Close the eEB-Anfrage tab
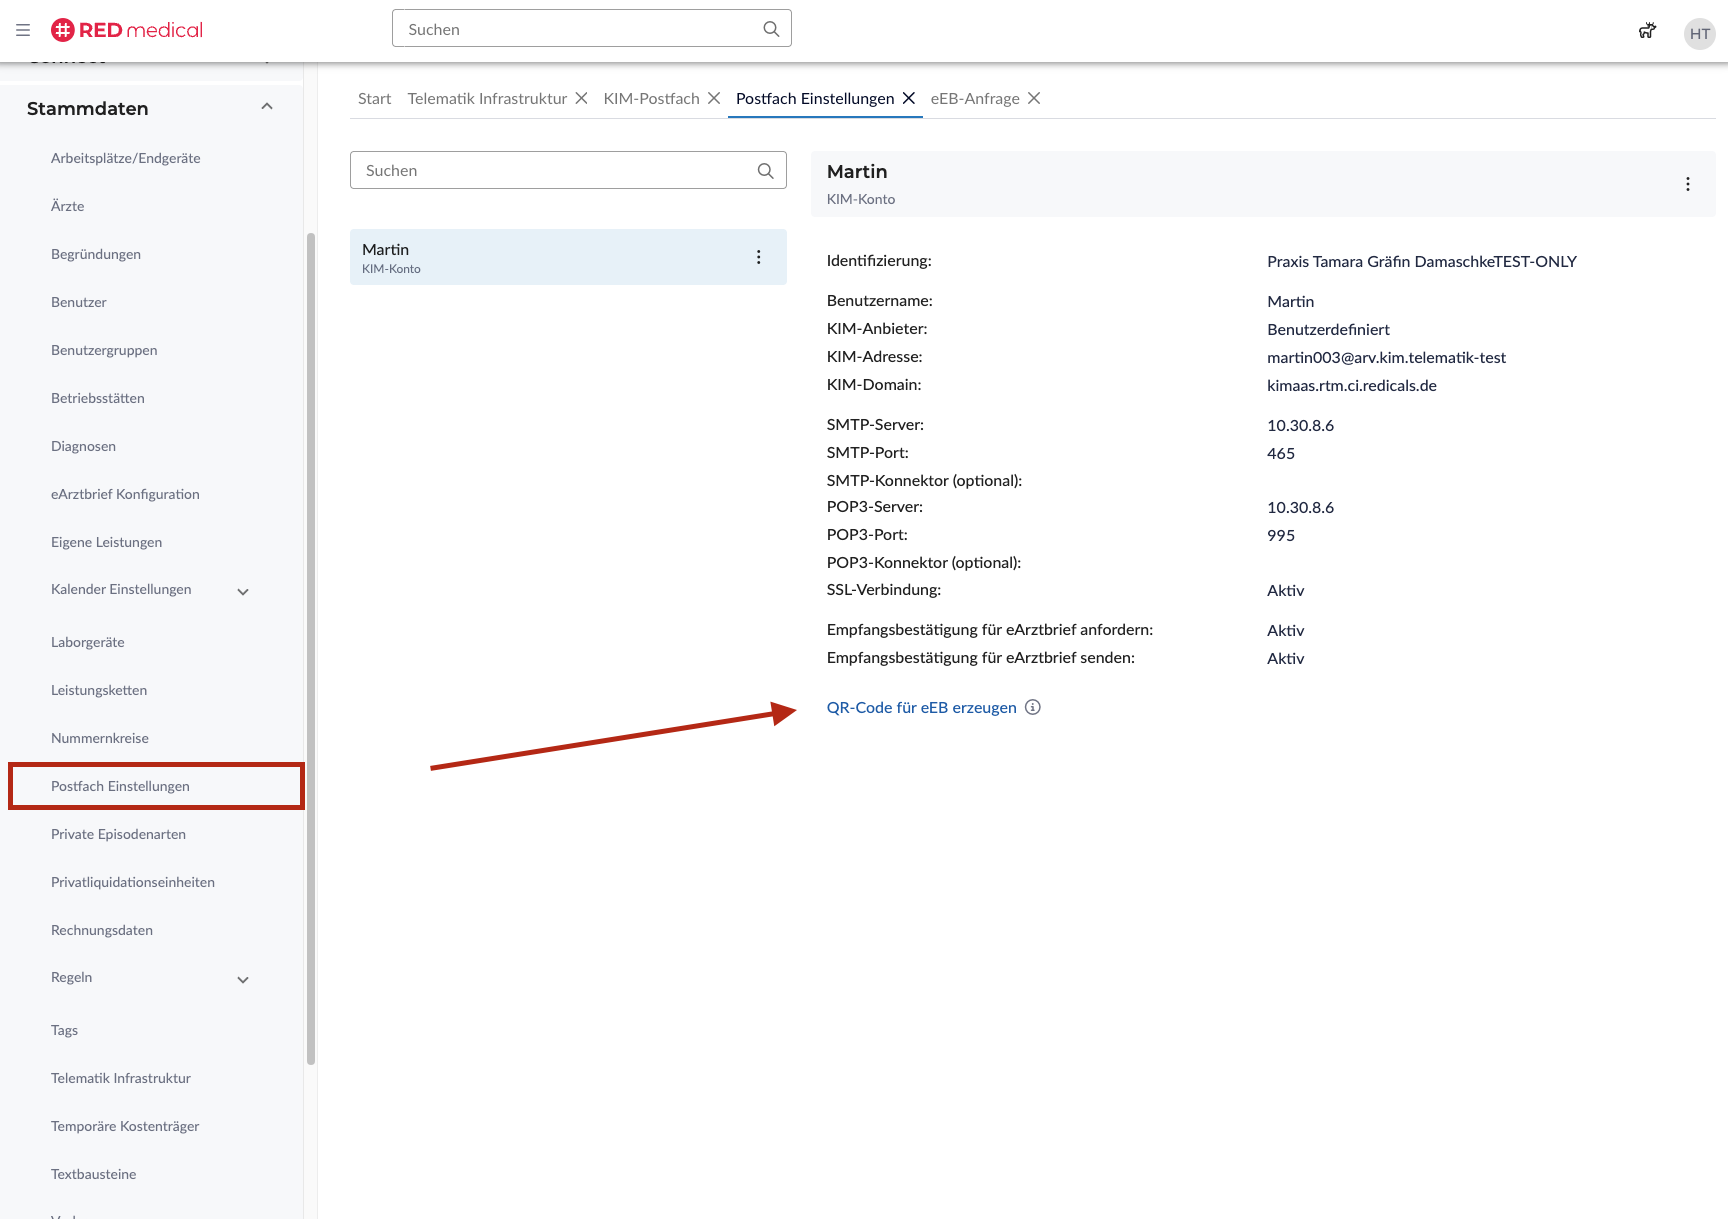This screenshot has width=1728, height=1219. pos(1034,98)
